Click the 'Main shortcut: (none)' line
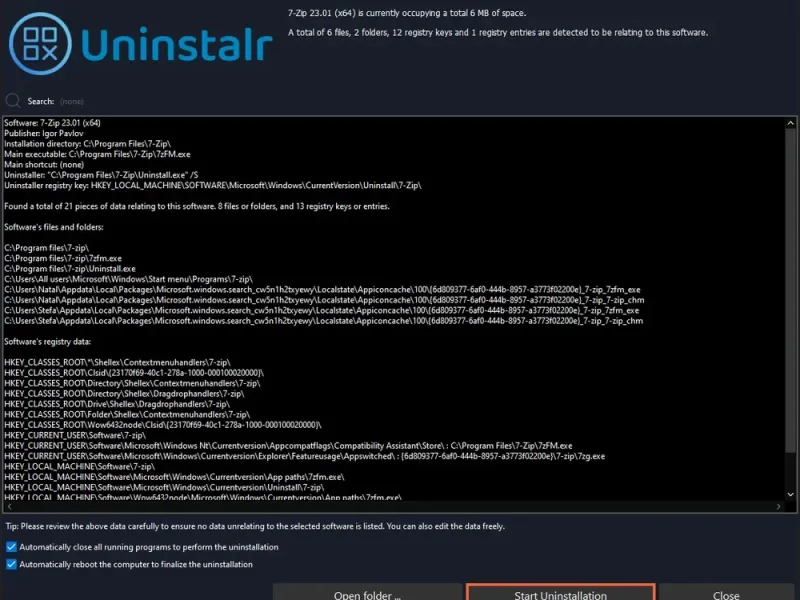The height and width of the screenshot is (600, 800). (44, 164)
